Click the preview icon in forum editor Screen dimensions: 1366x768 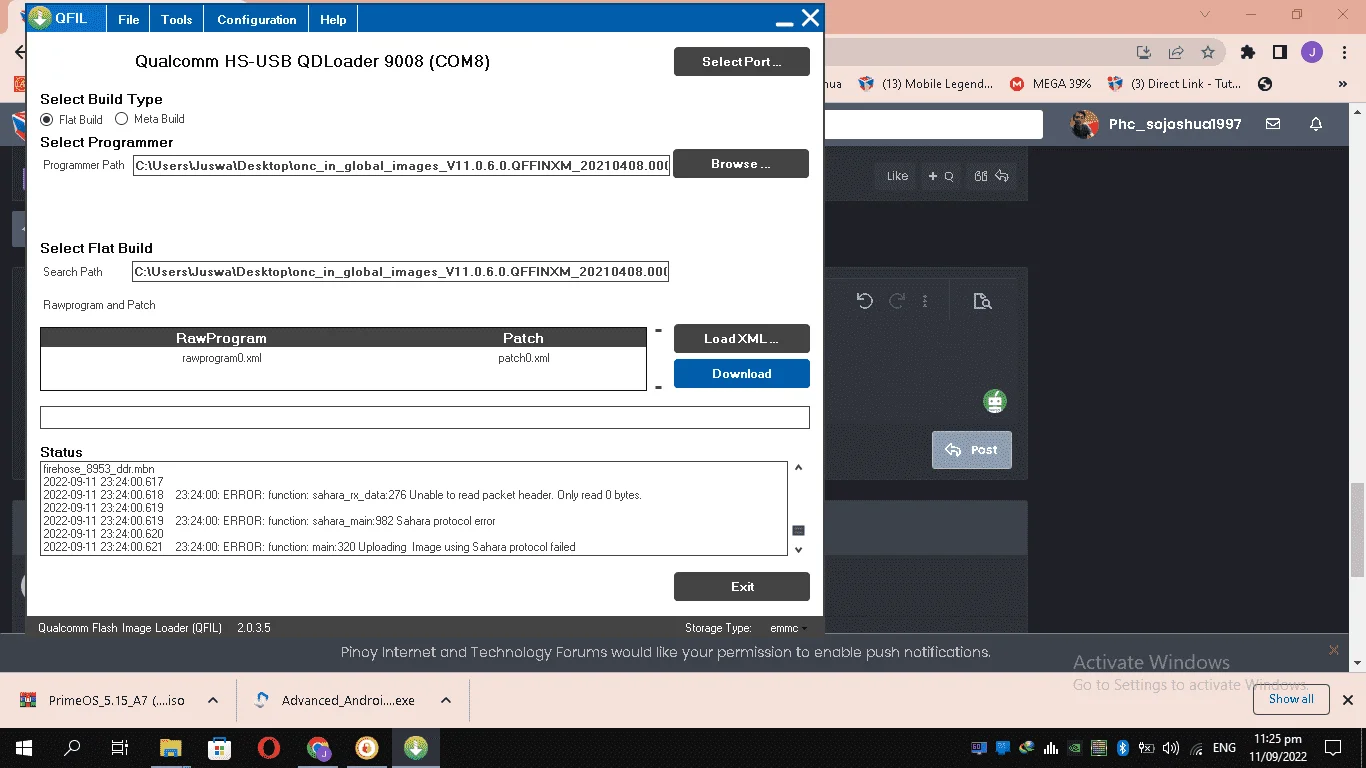tap(982, 301)
